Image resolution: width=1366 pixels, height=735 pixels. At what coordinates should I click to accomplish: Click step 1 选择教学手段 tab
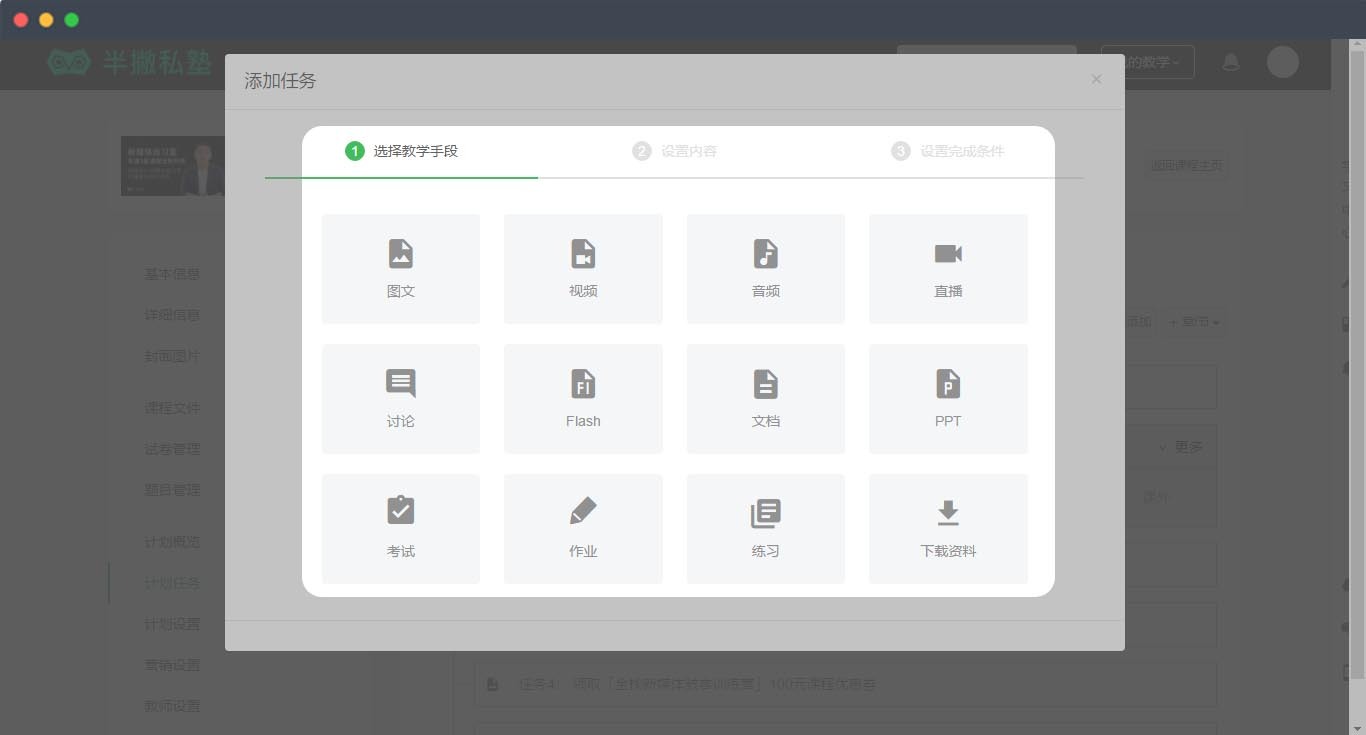point(402,152)
